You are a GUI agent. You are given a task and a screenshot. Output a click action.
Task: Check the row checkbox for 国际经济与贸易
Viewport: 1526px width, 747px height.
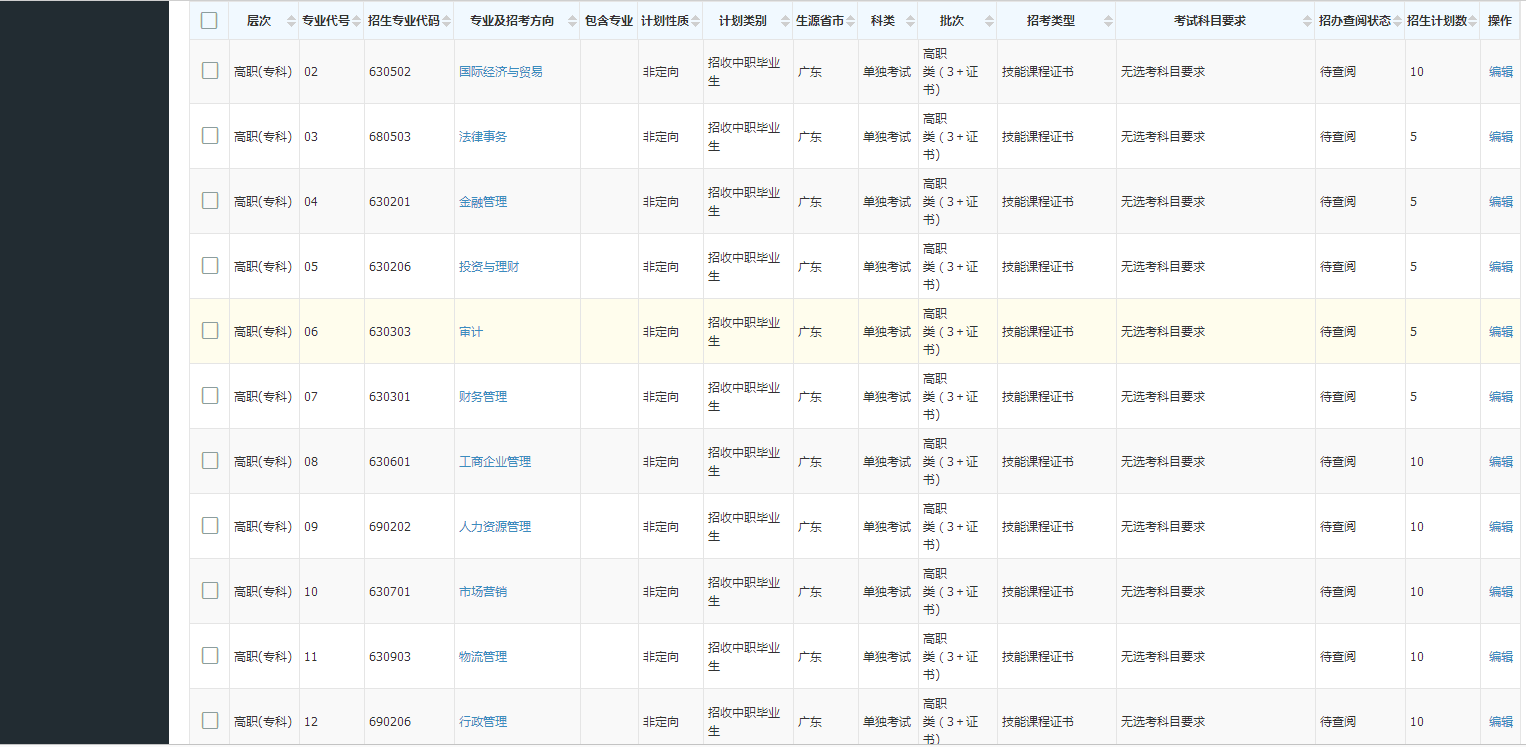[x=210, y=70]
